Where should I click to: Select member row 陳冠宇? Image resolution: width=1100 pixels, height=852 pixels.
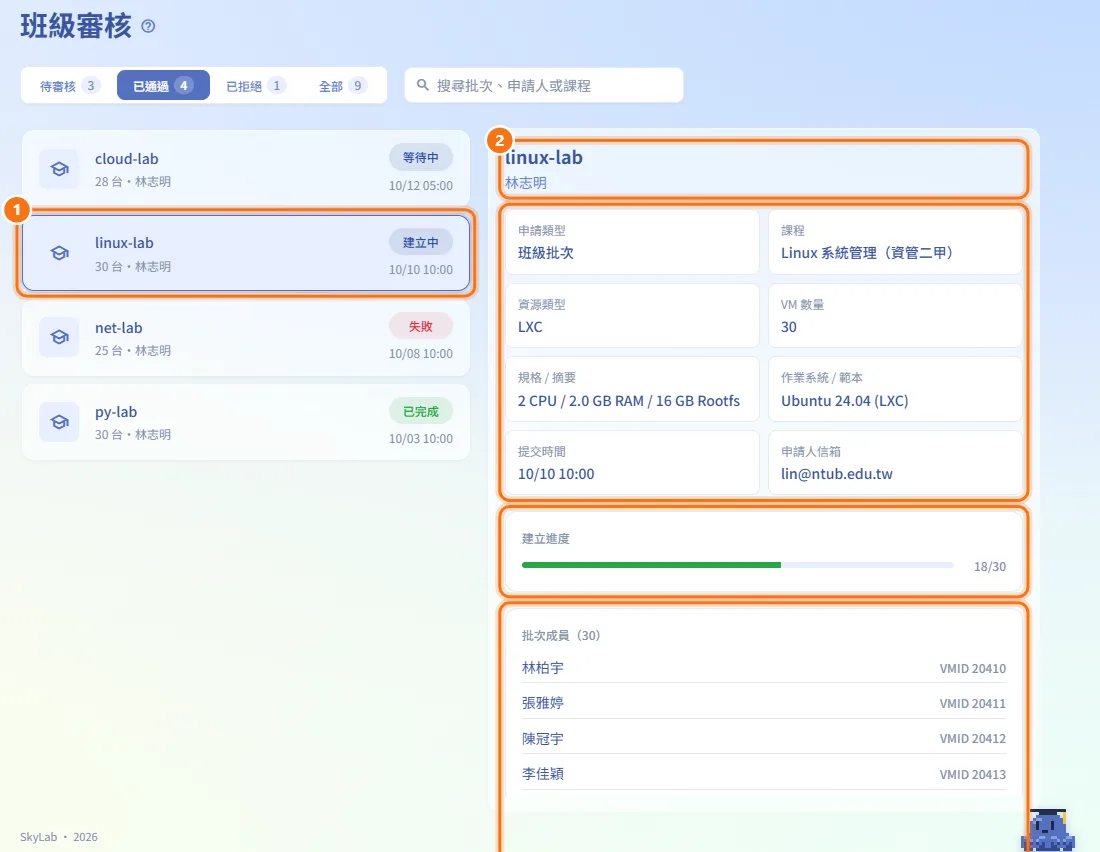pyautogui.click(x=763, y=738)
